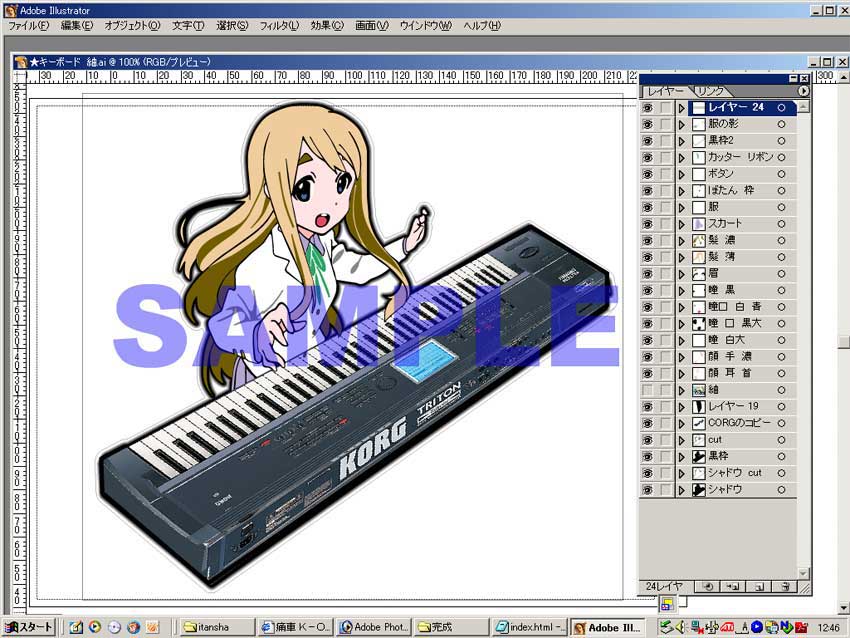
Task: Expand the シャドウ cut layer
Action: point(681,473)
